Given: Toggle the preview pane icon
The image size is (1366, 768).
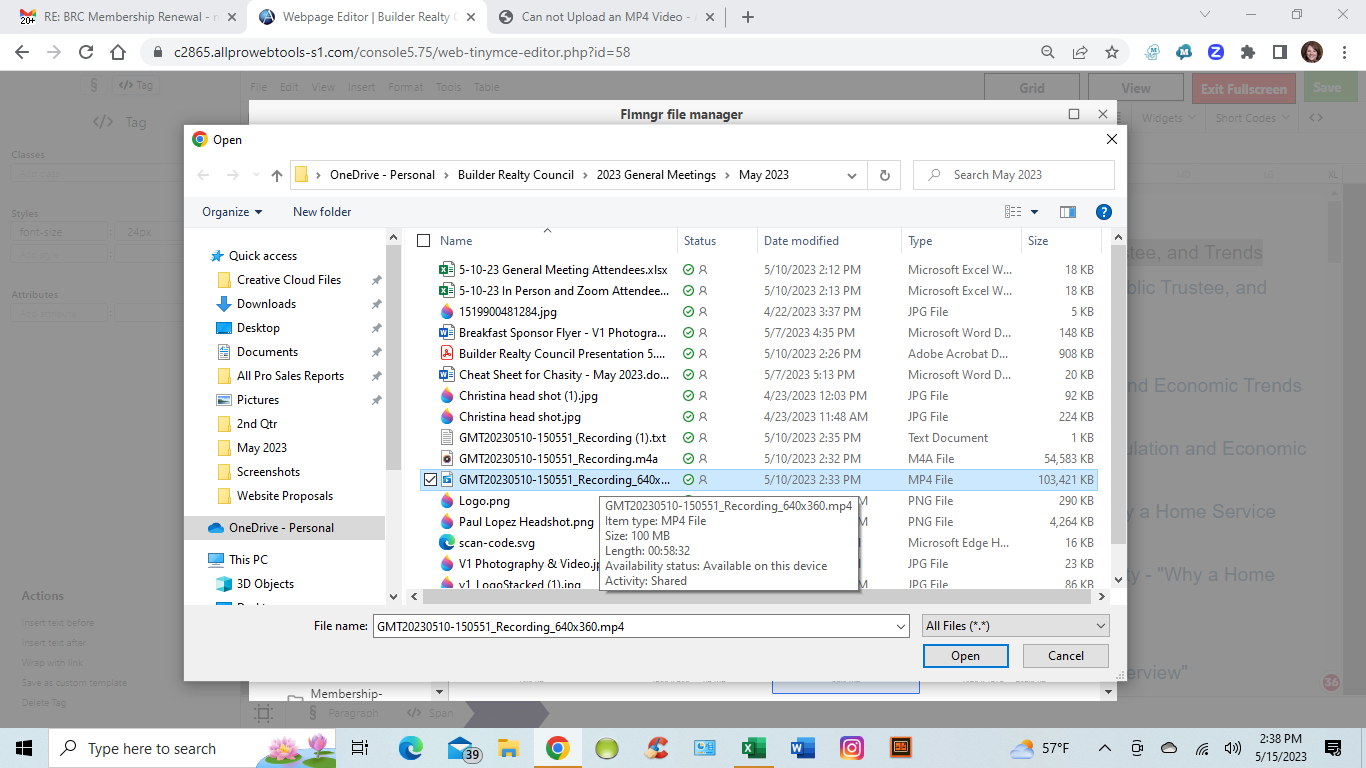Looking at the screenshot, I should 1067,212.
